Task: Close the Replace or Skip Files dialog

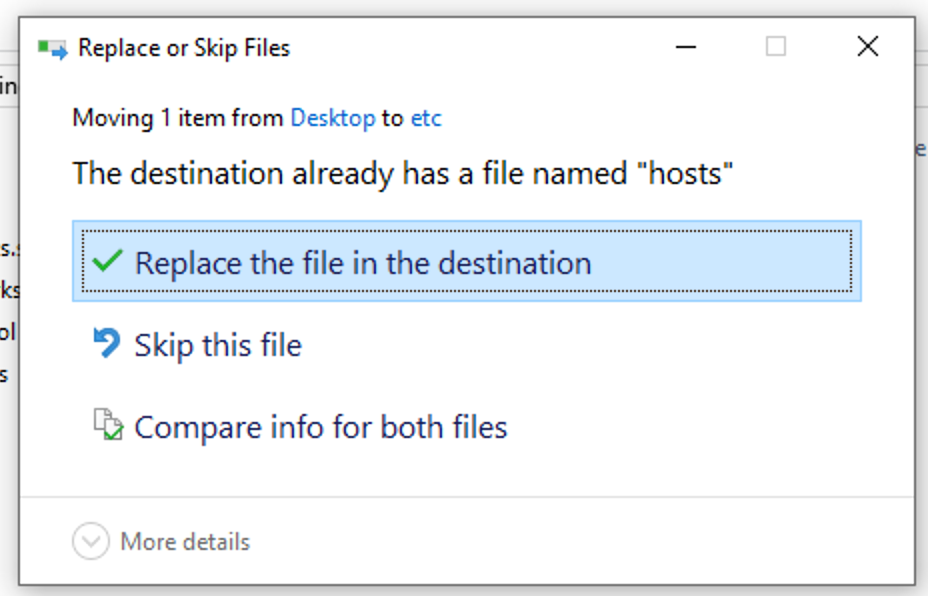Action: [x=867, y=47]
